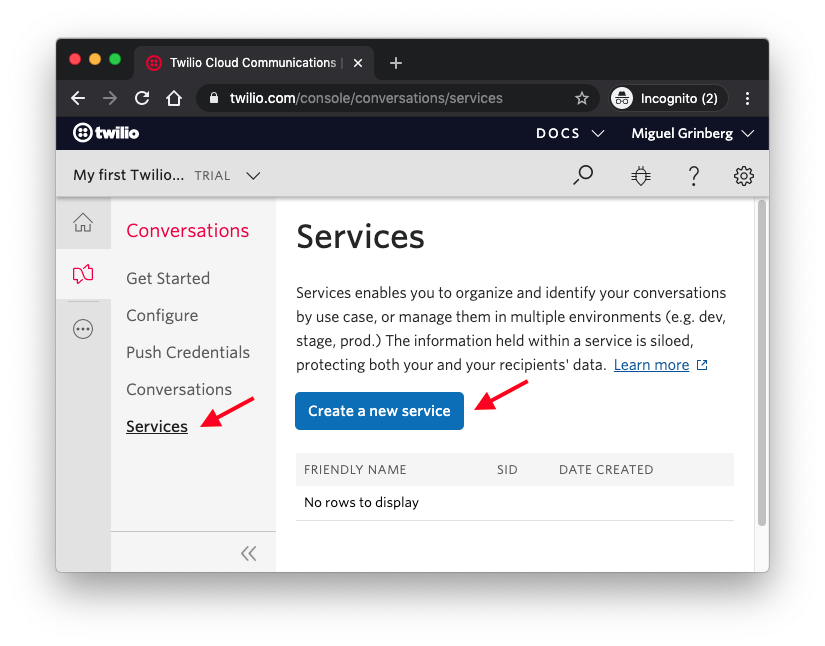Viewport: 825px width, 646px height.
Task: Collapse the sidebar with double chevron
Action: [x=248, y=553]
